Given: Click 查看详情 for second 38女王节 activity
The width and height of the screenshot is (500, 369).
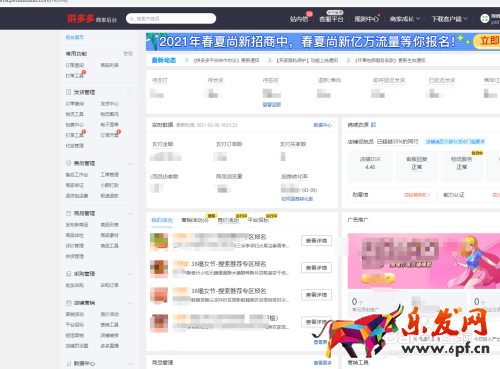Looking at the screenshot, I should tap(316, 295).
